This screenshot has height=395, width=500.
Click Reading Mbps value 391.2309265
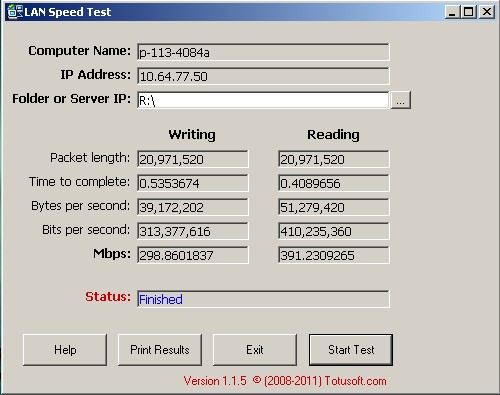tap(334, 255)
